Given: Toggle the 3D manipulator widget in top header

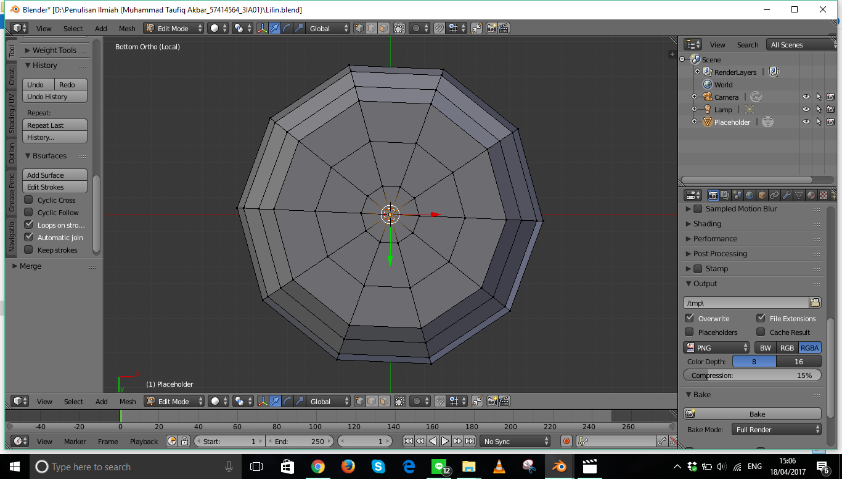Looking at the screenshot, I should 262,28.
